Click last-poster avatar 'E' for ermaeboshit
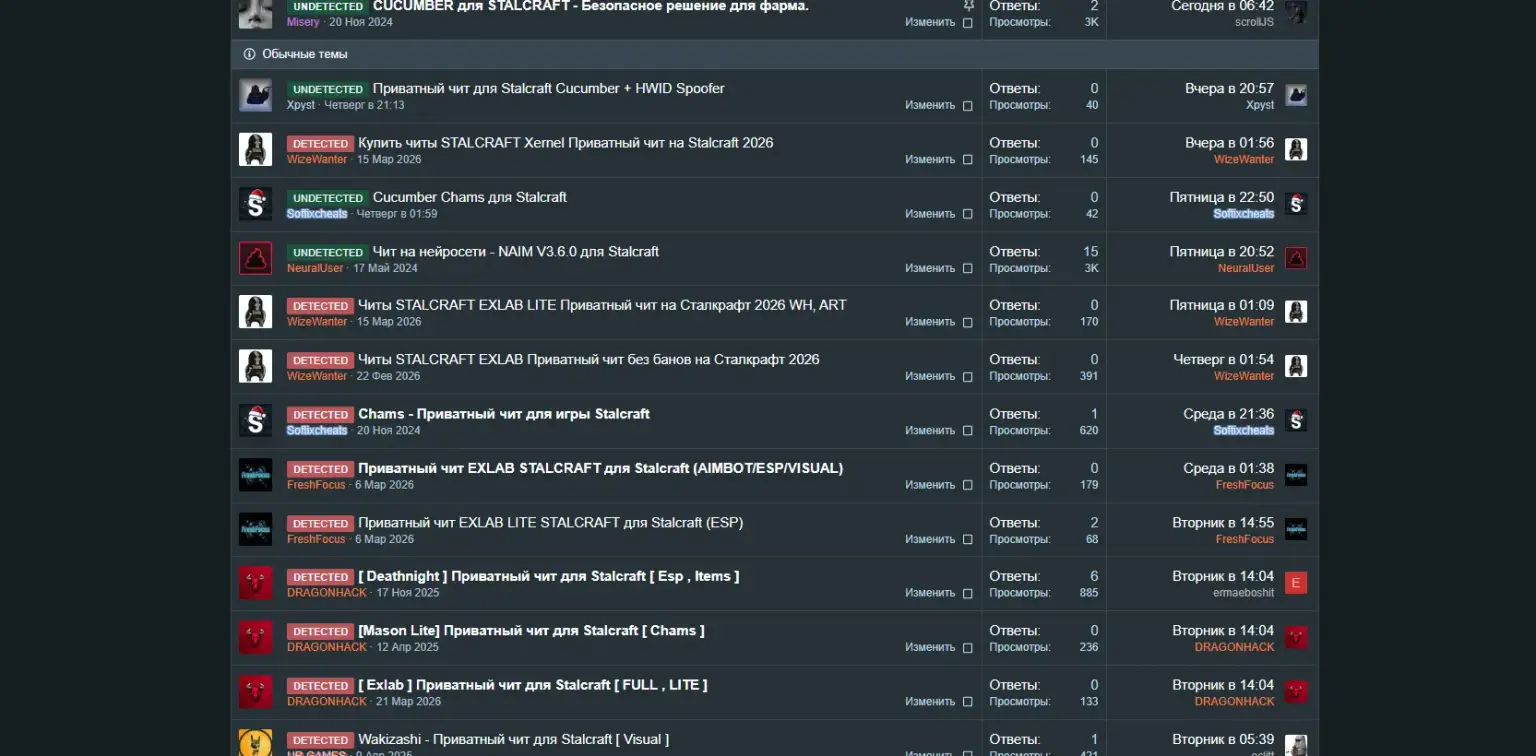The height and width of the screenshot is (756, 1536). pyautogui.click(x=1296, y=583)
